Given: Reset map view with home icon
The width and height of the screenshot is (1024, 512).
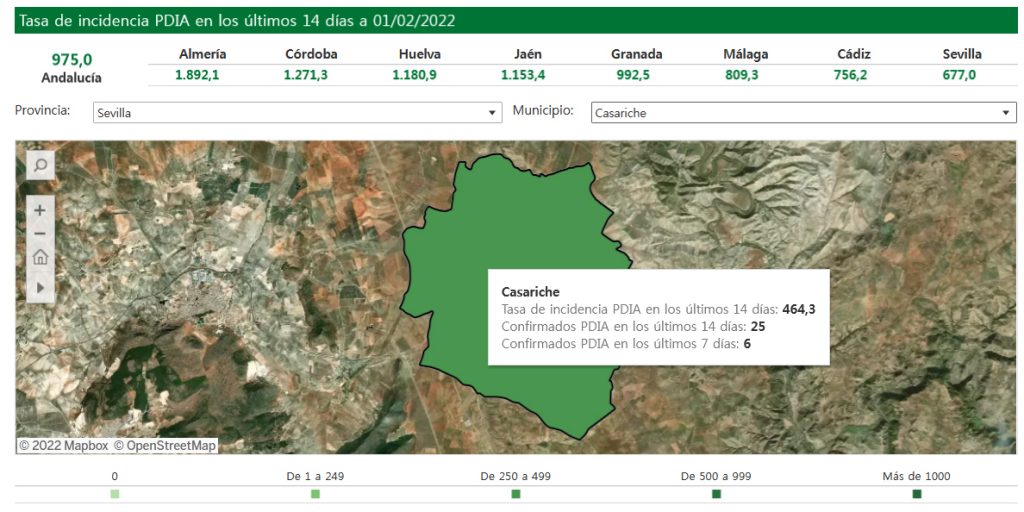Looking at the screenshot, I should click(x=40, y=257).
